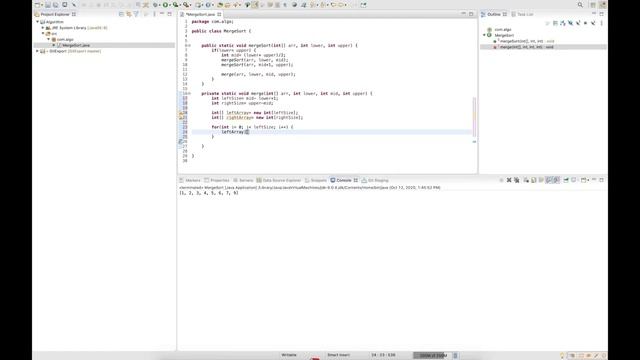Click 'Smart Insert' in the status bar
640x360 pixels.
click(338, 355)
